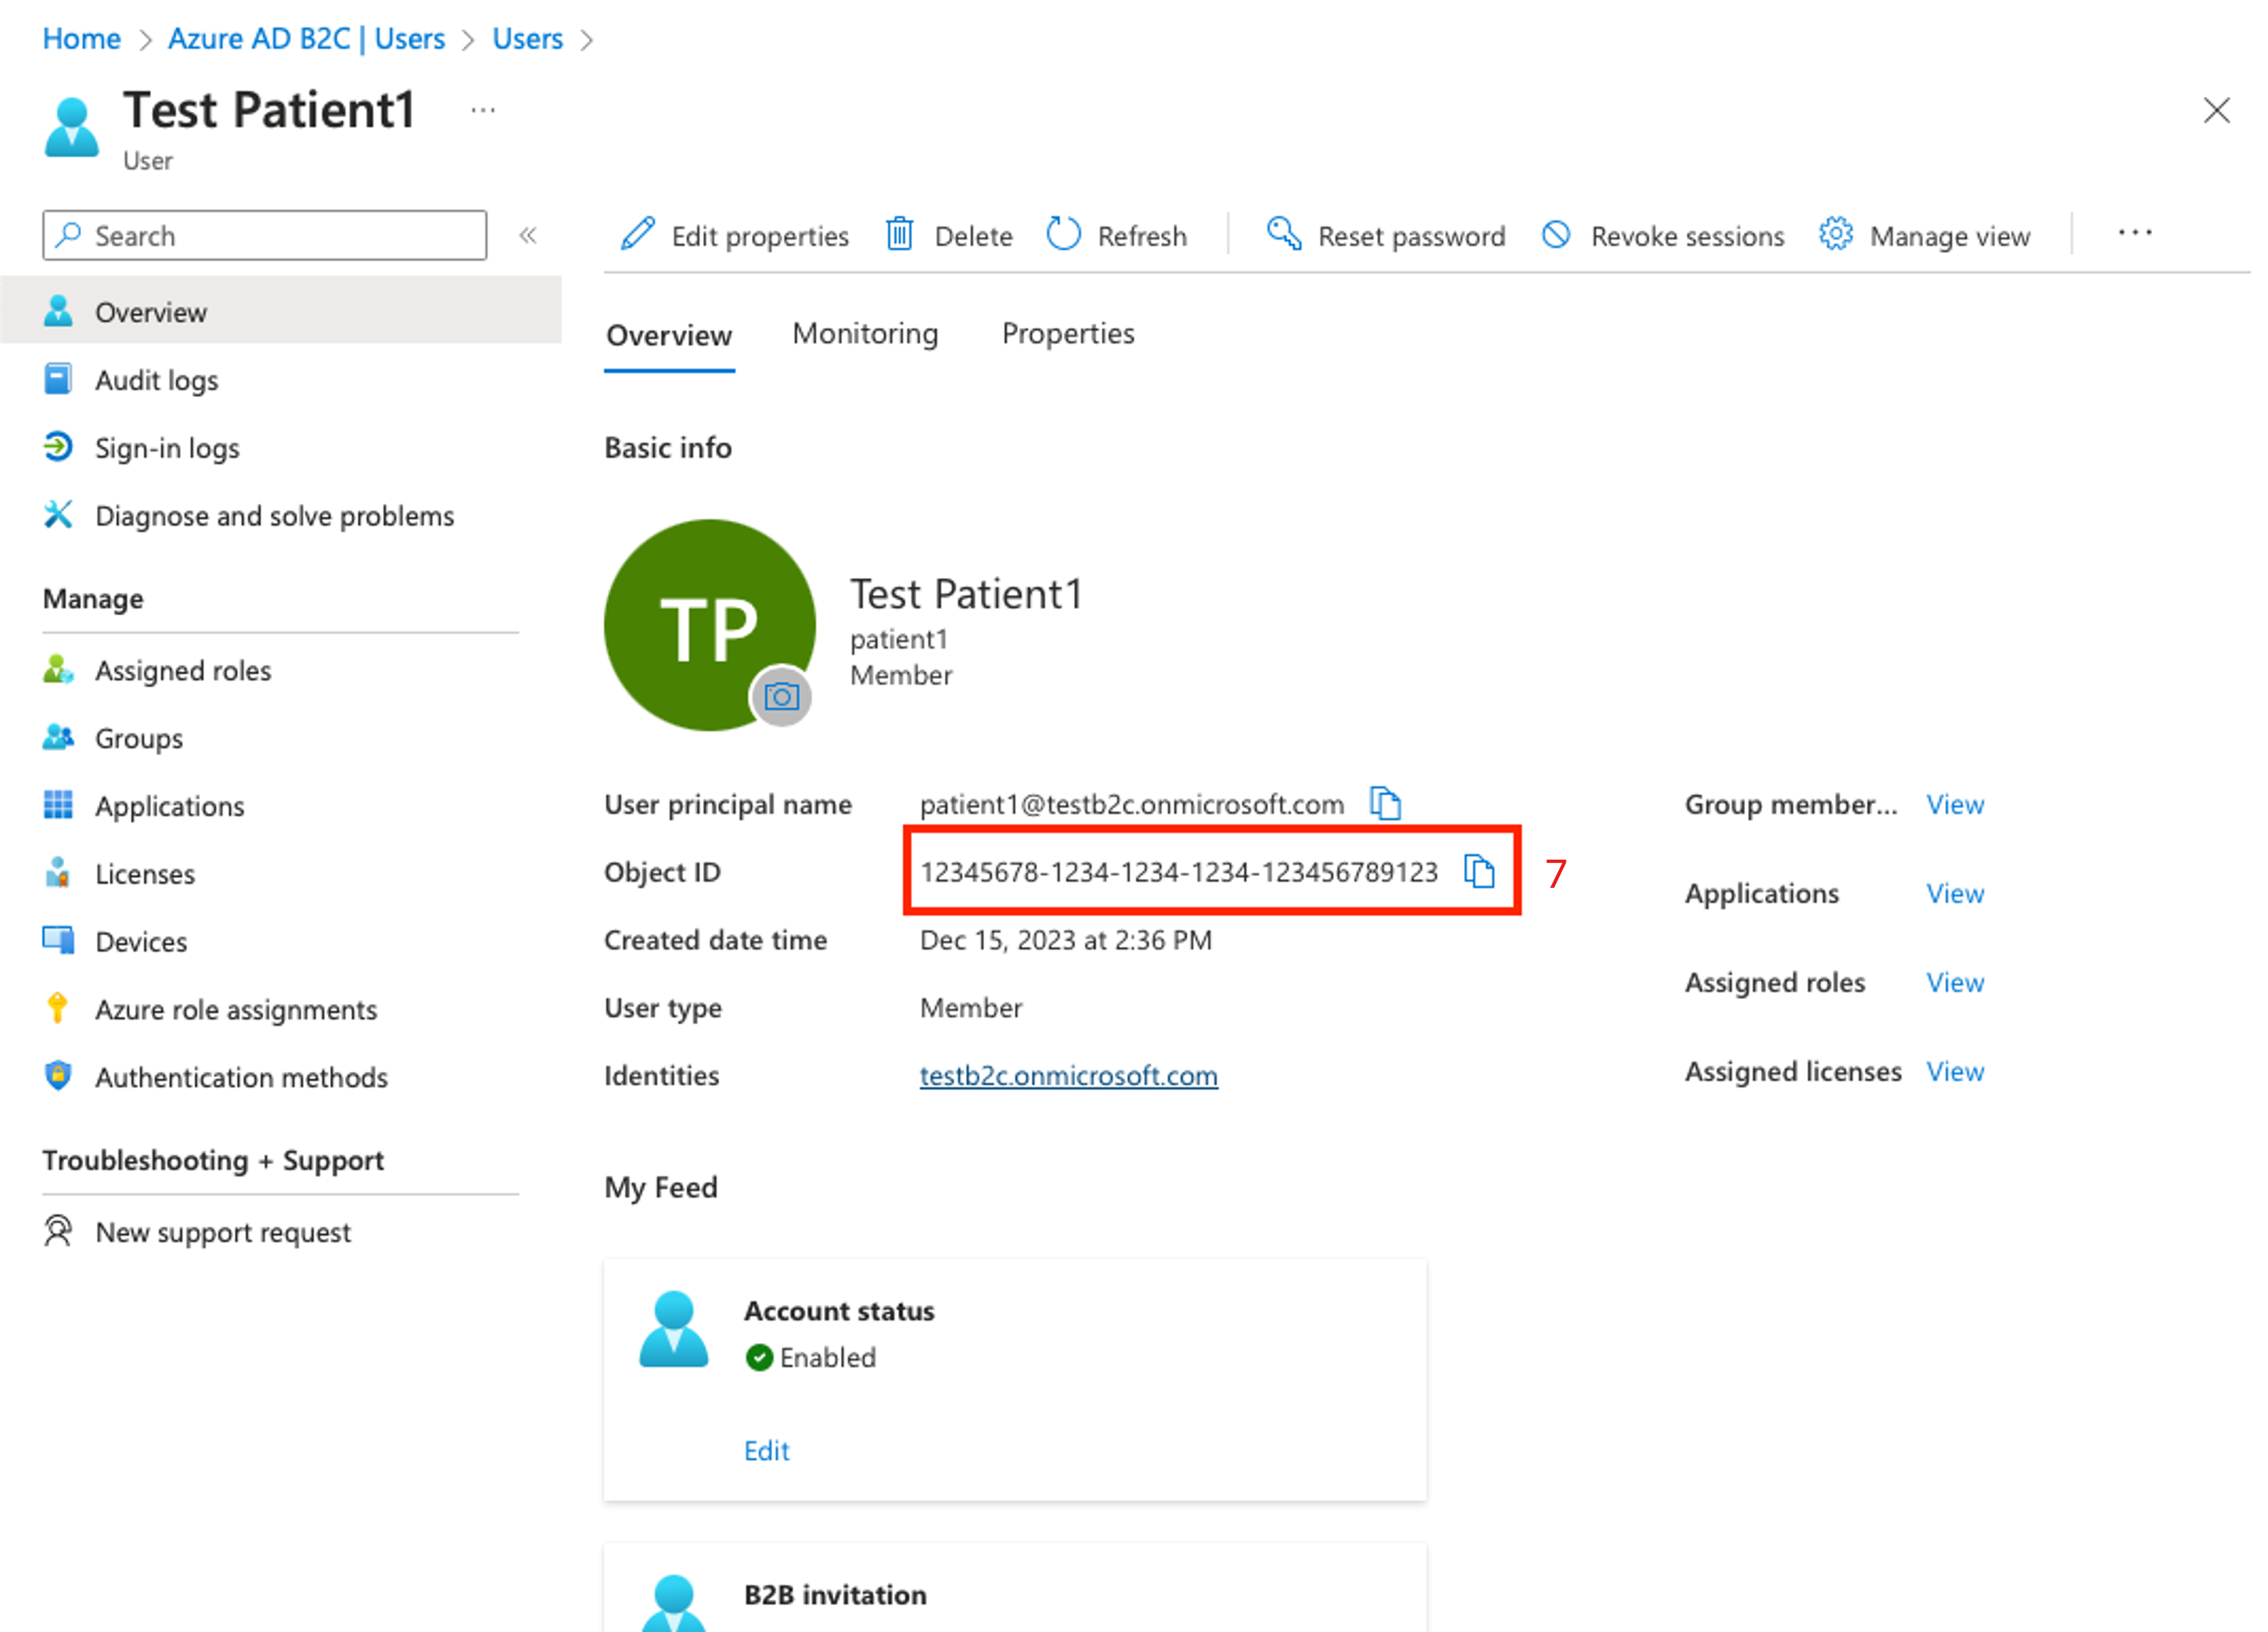Delete the user via trash icon
This screenshot has height=1632, width=2268.
click(899, 235)
